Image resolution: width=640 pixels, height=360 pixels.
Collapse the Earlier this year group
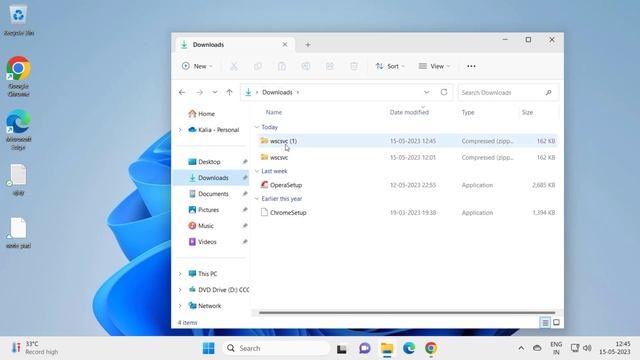click(257, 199)
